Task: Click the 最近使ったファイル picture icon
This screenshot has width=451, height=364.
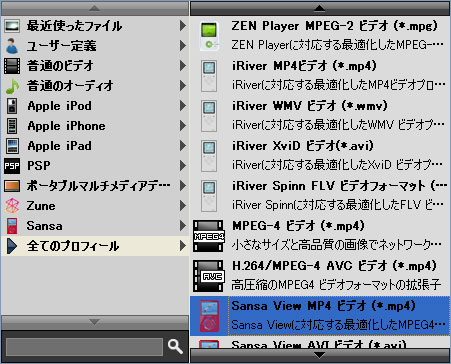Action: (x=12, y=26)
